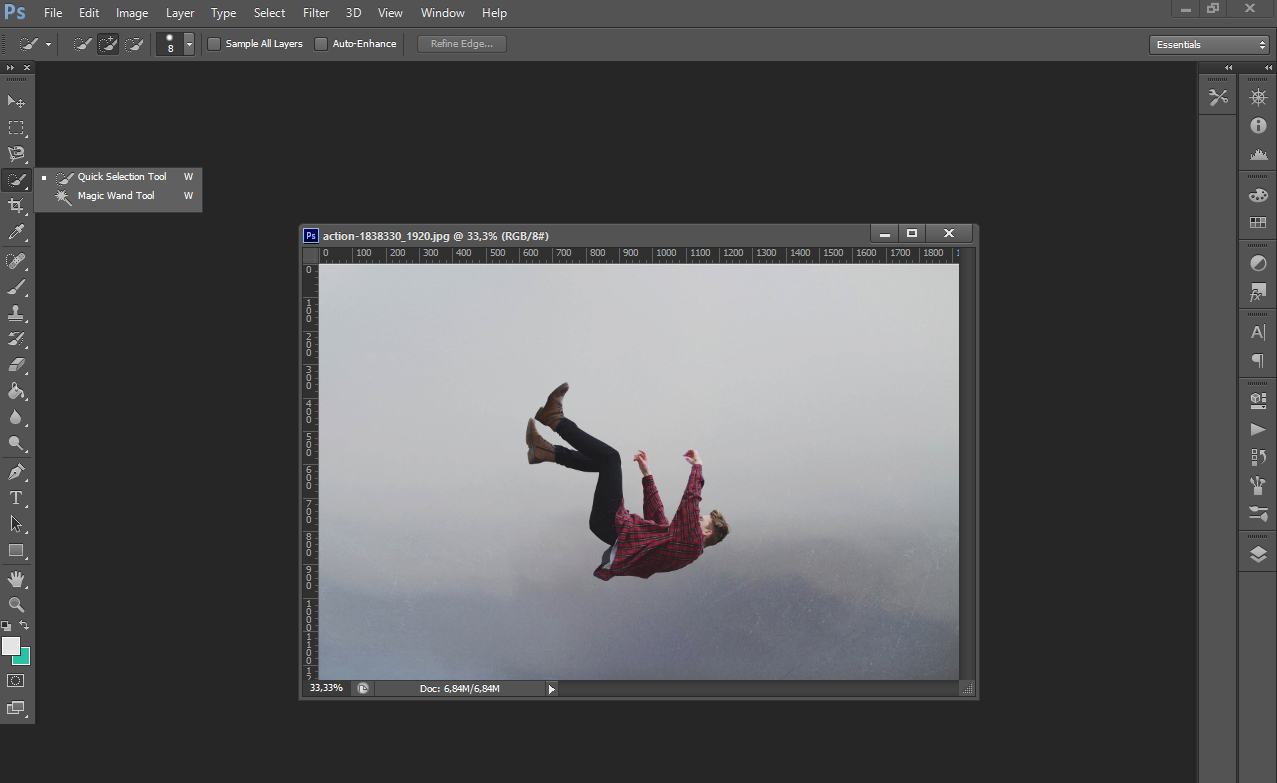1277x783 pixels.
Task: Select the Brush tool
Action: coord(16,287)
